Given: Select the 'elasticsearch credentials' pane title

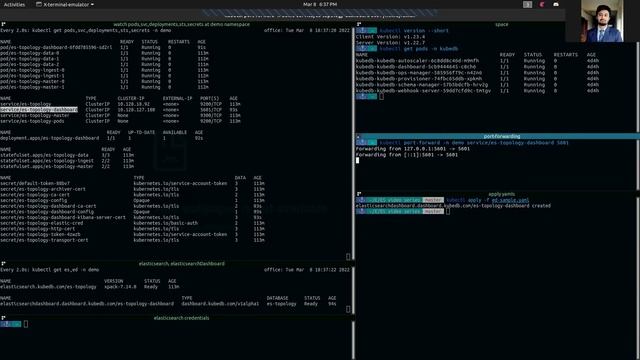Looking at the screenshot, I should [x=181, y=318].
